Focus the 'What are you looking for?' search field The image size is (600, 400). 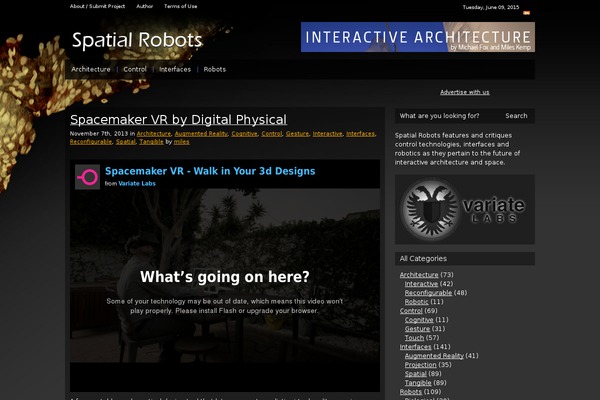[447, 116]
